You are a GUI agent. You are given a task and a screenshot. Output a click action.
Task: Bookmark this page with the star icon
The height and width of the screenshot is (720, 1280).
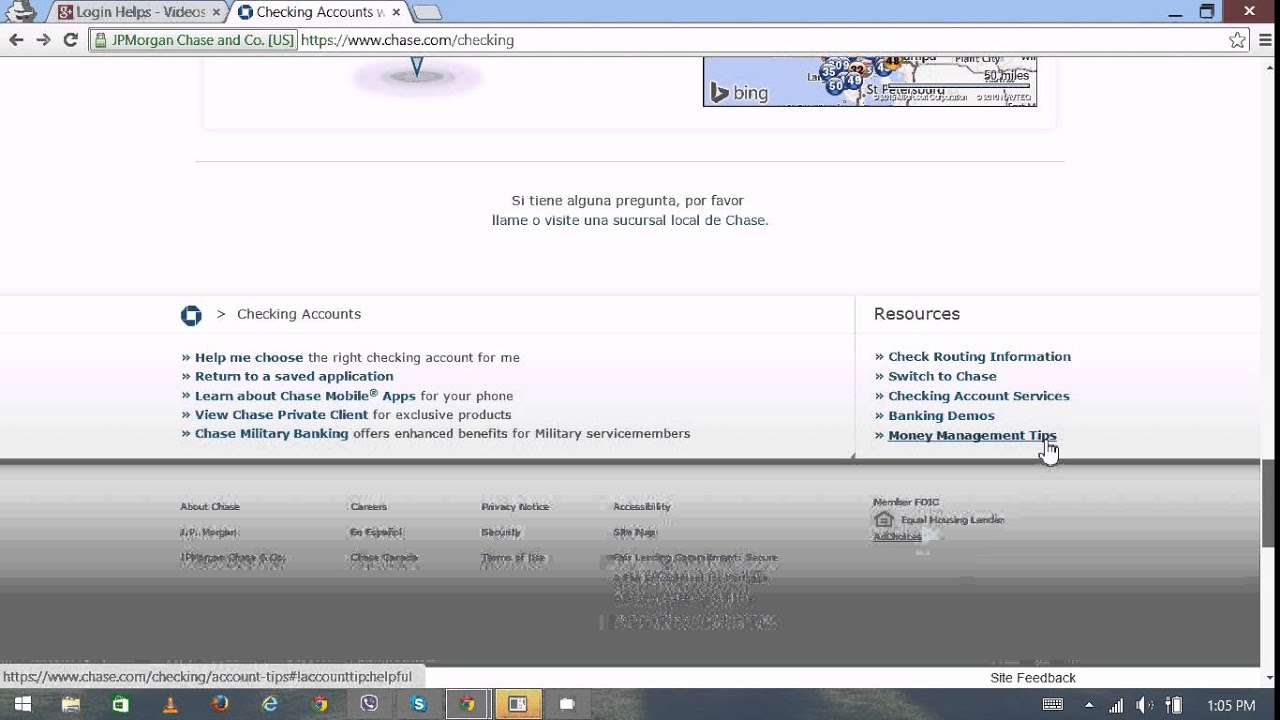coord(1237,40)
